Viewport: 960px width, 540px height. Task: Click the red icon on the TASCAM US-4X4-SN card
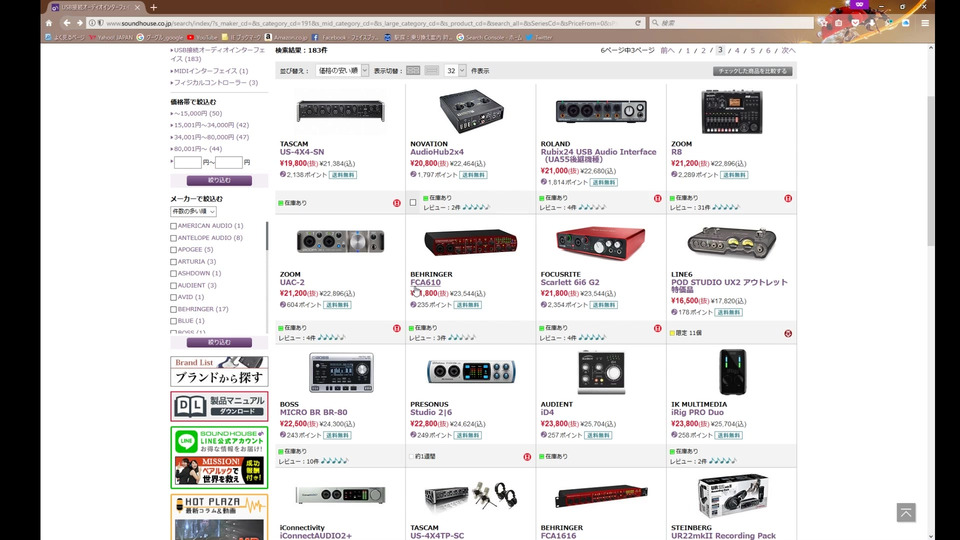(397, 203)
